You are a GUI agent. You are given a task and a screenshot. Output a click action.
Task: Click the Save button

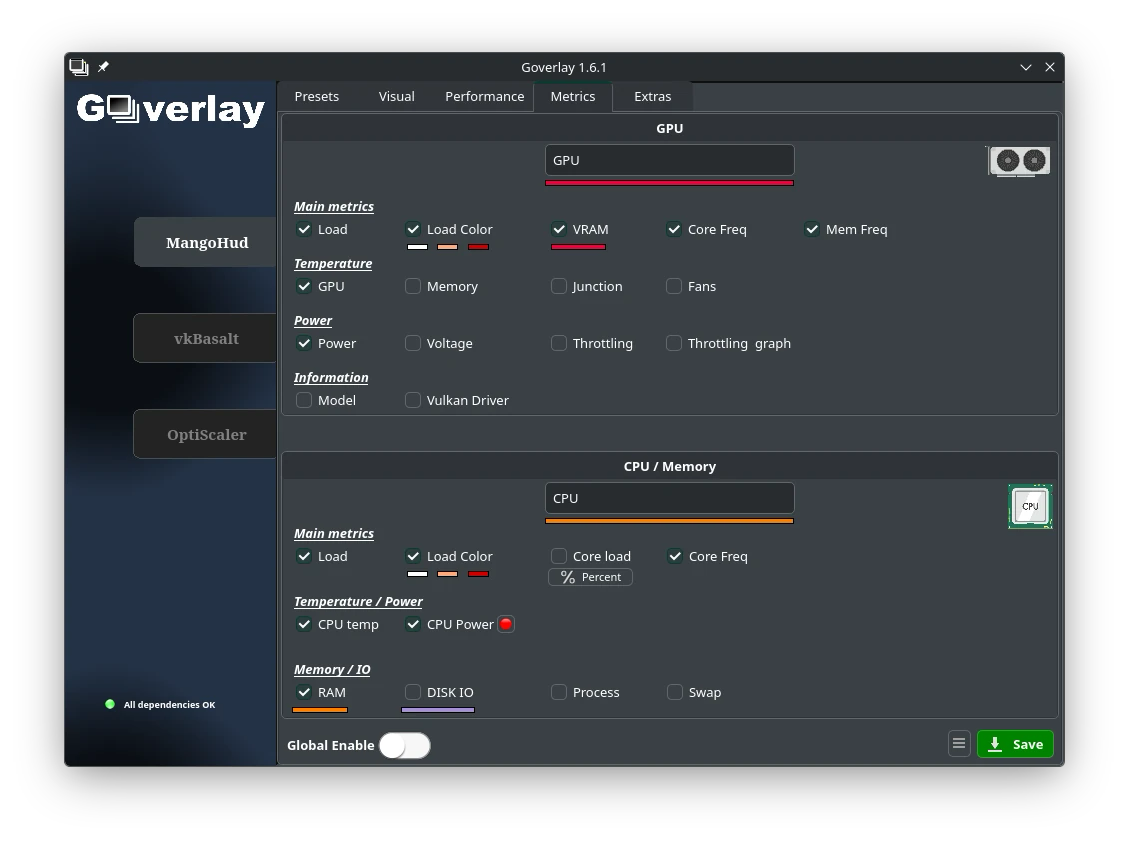(1015, 744)
